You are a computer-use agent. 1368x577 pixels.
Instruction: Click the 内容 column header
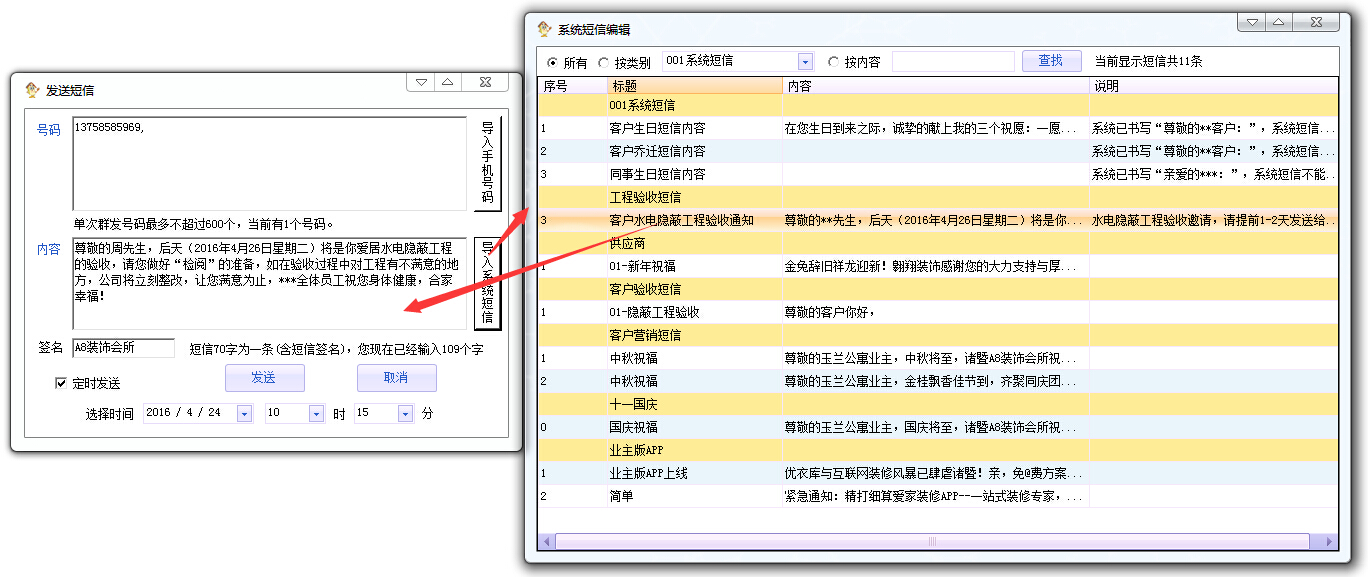tap(935, 86)
